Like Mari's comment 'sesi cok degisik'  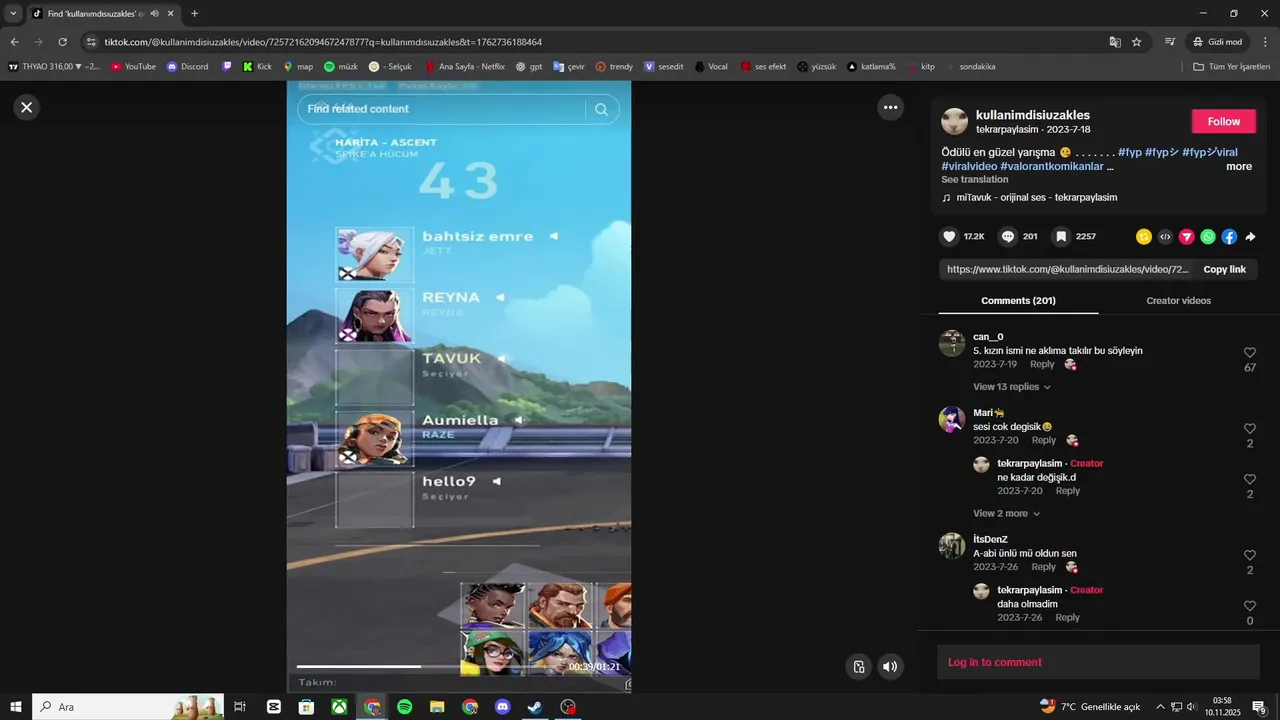point(1250,429)
